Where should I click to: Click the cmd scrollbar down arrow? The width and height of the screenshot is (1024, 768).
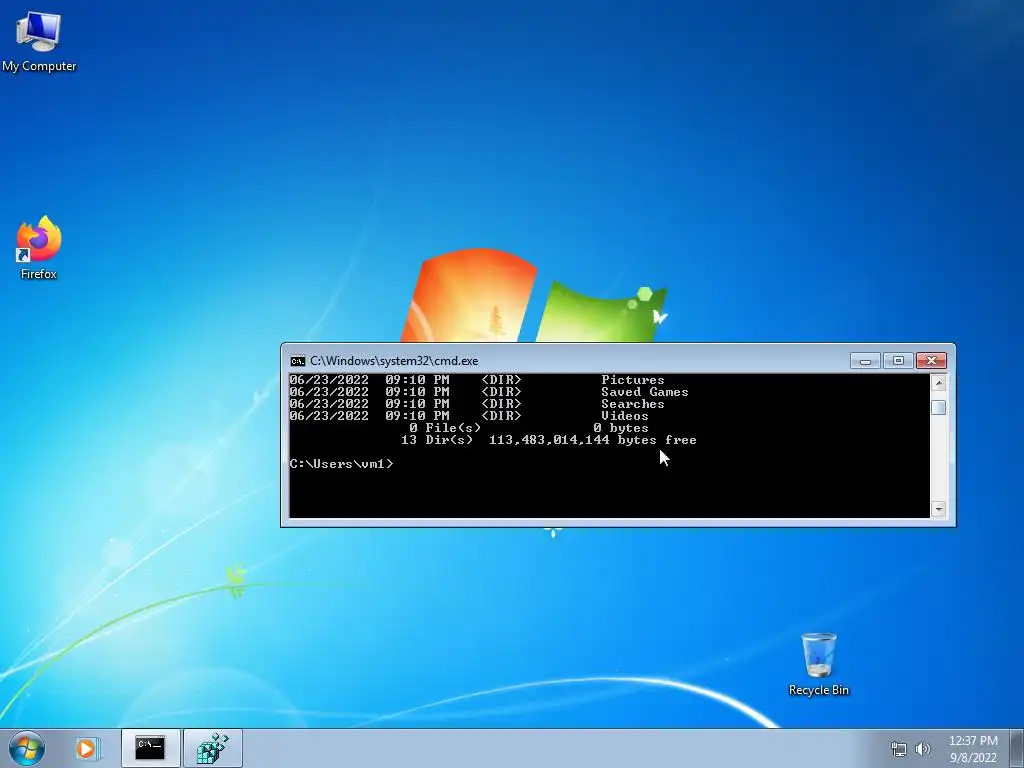tap(938, 509)
